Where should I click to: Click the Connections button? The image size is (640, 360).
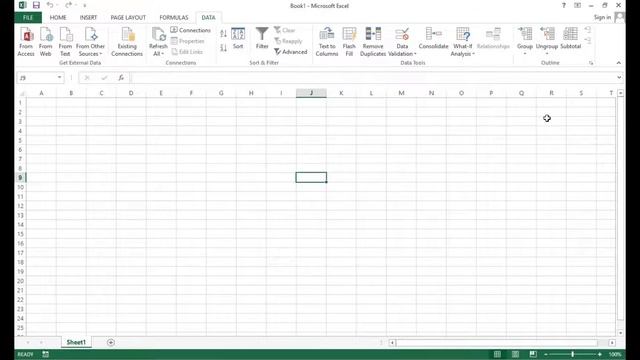[x=191, y=30]
